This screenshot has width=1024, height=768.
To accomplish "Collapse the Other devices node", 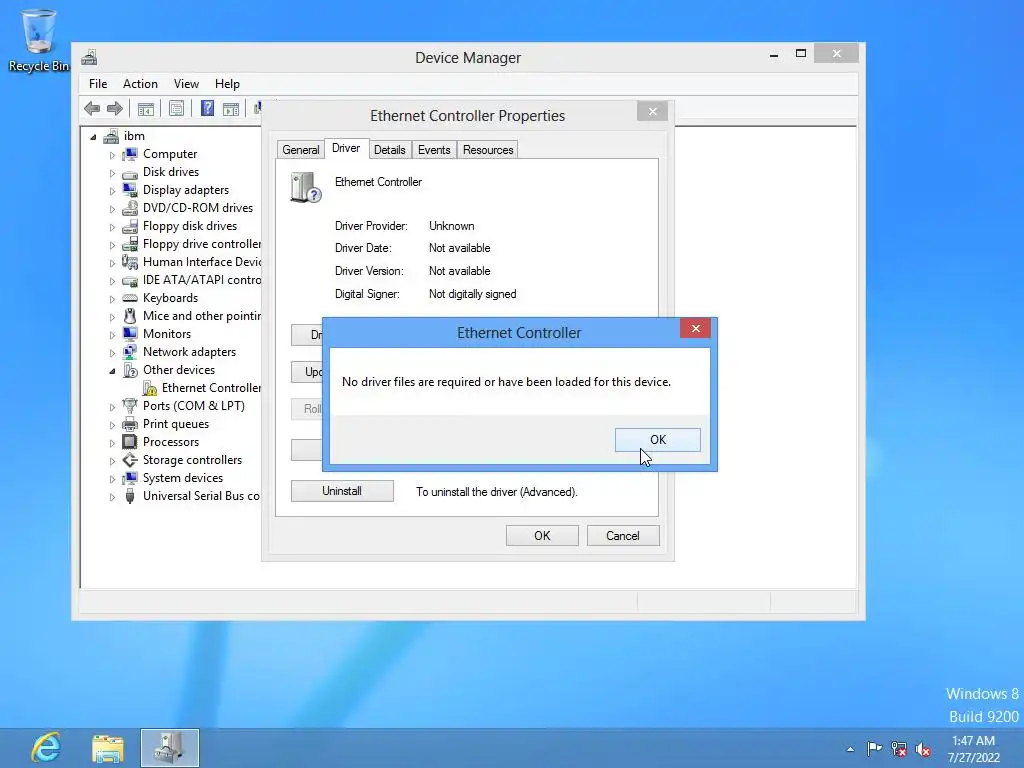I will (112, 371).
